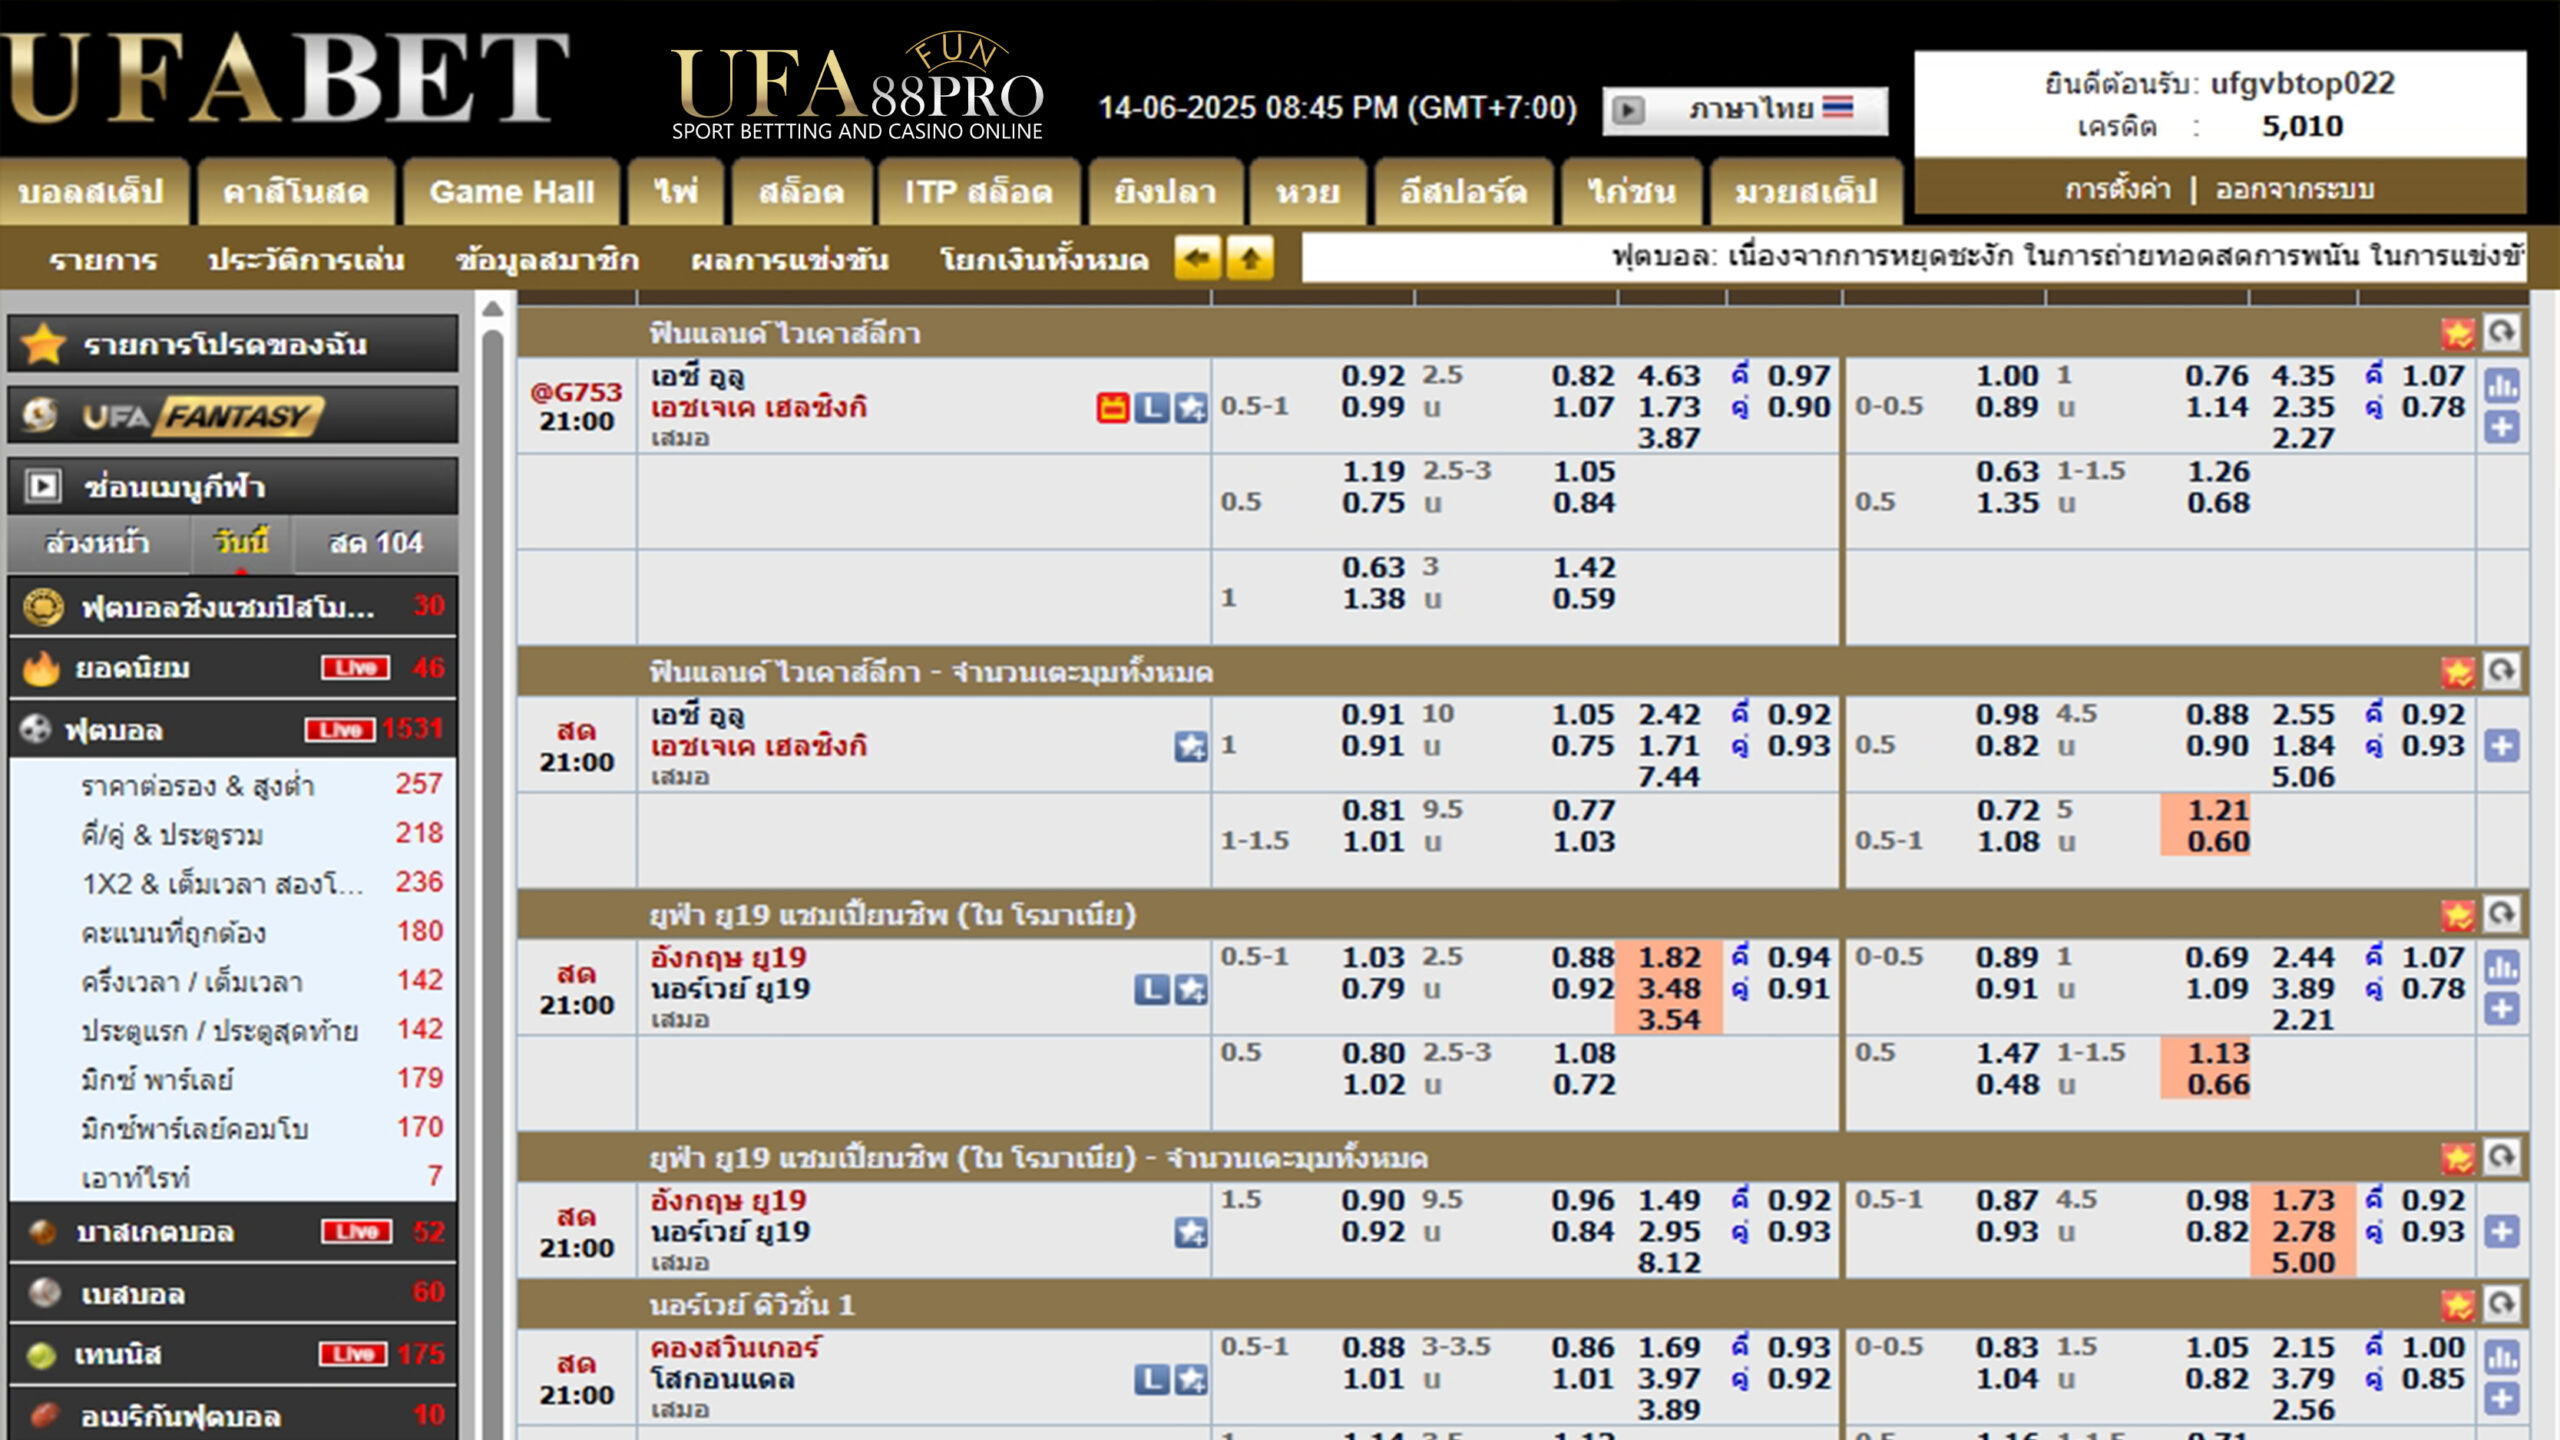2560x1440 pixels.
Task: Open ผลการแข่งขัน match results
Action: point(789,260)
